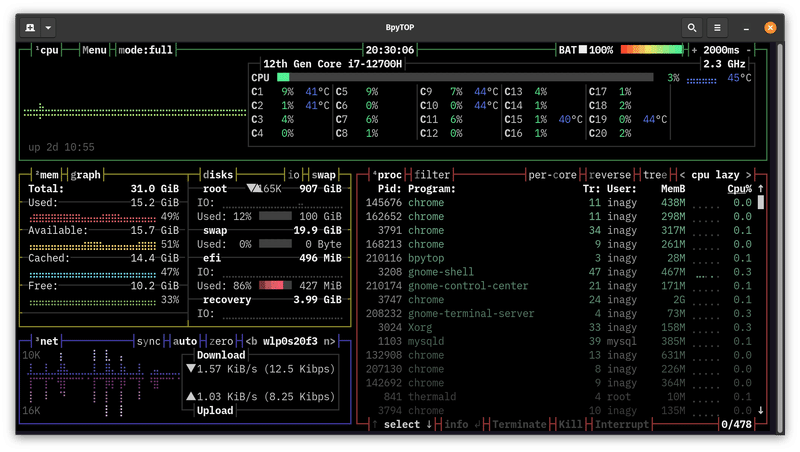Open dropdown arrow beside new tab icon
Screen dimensions: 800x452
(x=49, y=27)
